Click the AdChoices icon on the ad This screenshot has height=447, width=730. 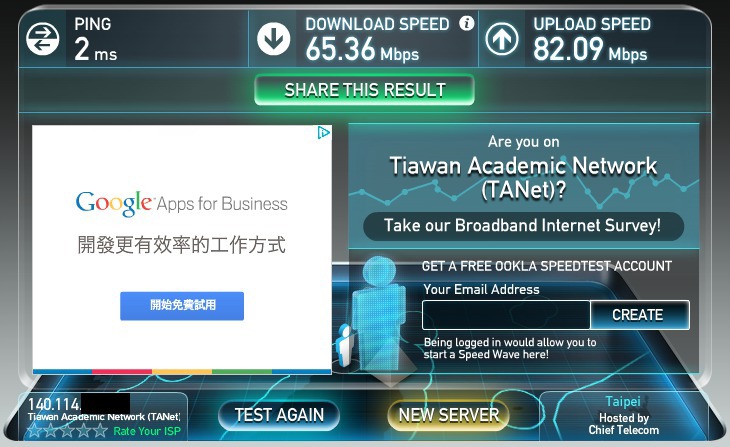click(x=324, y=133)
